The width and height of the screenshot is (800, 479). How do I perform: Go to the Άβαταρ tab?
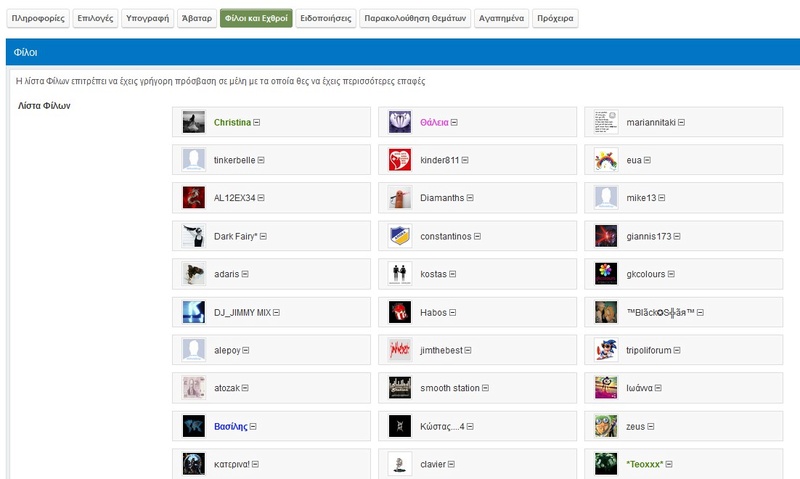click(197, 18)
